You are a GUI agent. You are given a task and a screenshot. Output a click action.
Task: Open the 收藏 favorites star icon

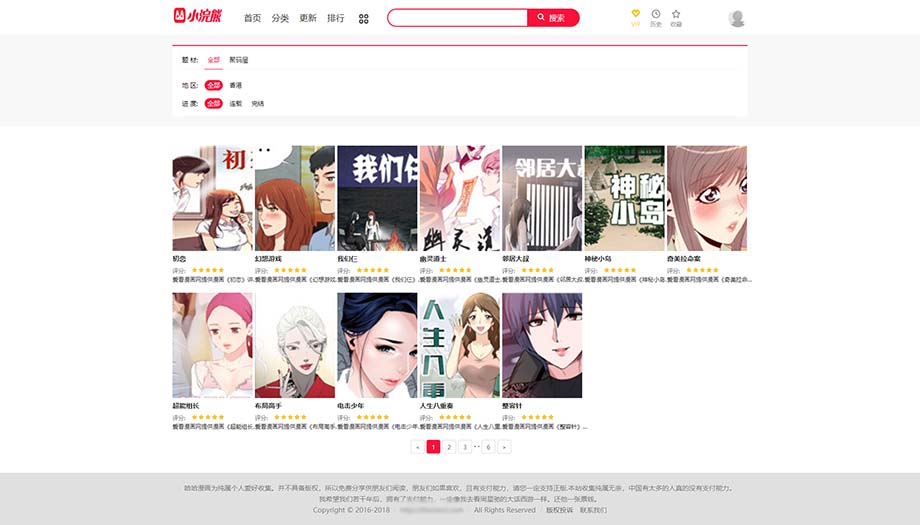tap(676, 18)
